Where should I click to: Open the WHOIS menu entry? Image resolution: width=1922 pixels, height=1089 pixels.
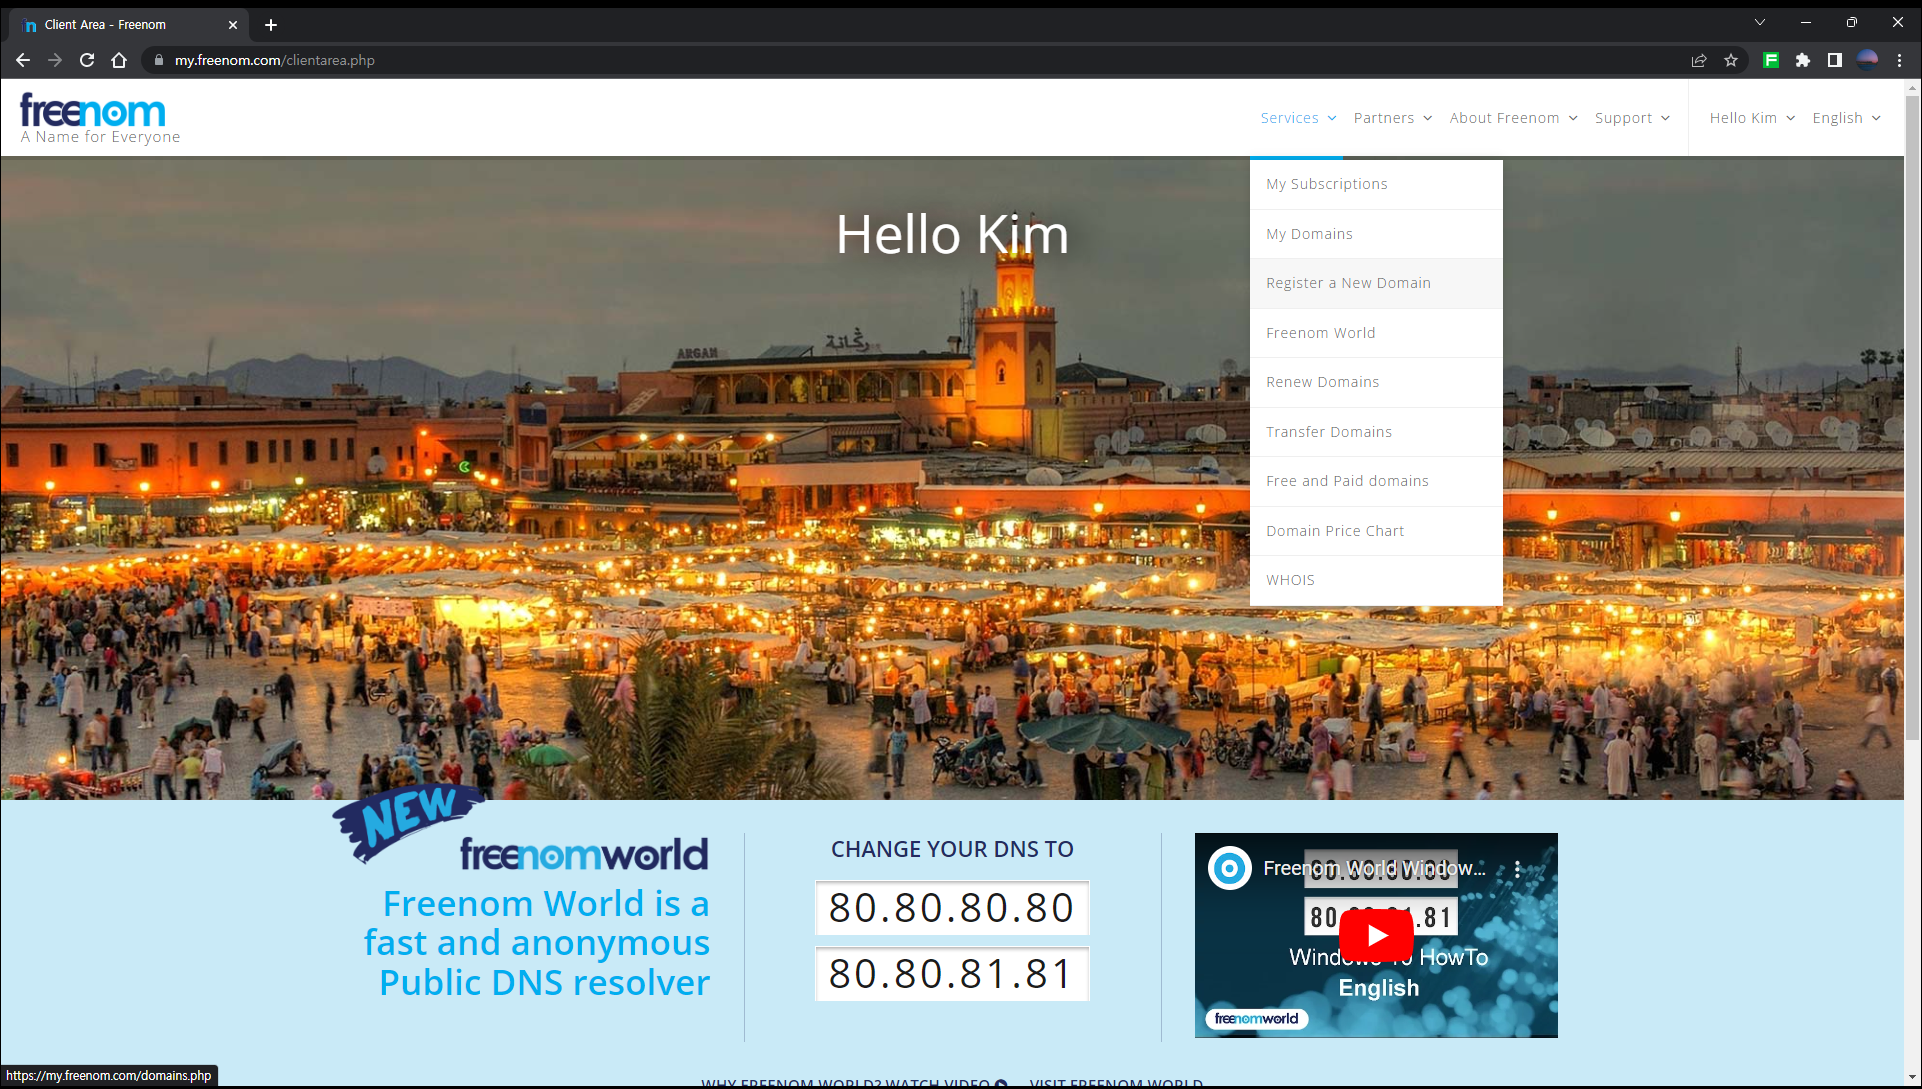coord(1290,580)
